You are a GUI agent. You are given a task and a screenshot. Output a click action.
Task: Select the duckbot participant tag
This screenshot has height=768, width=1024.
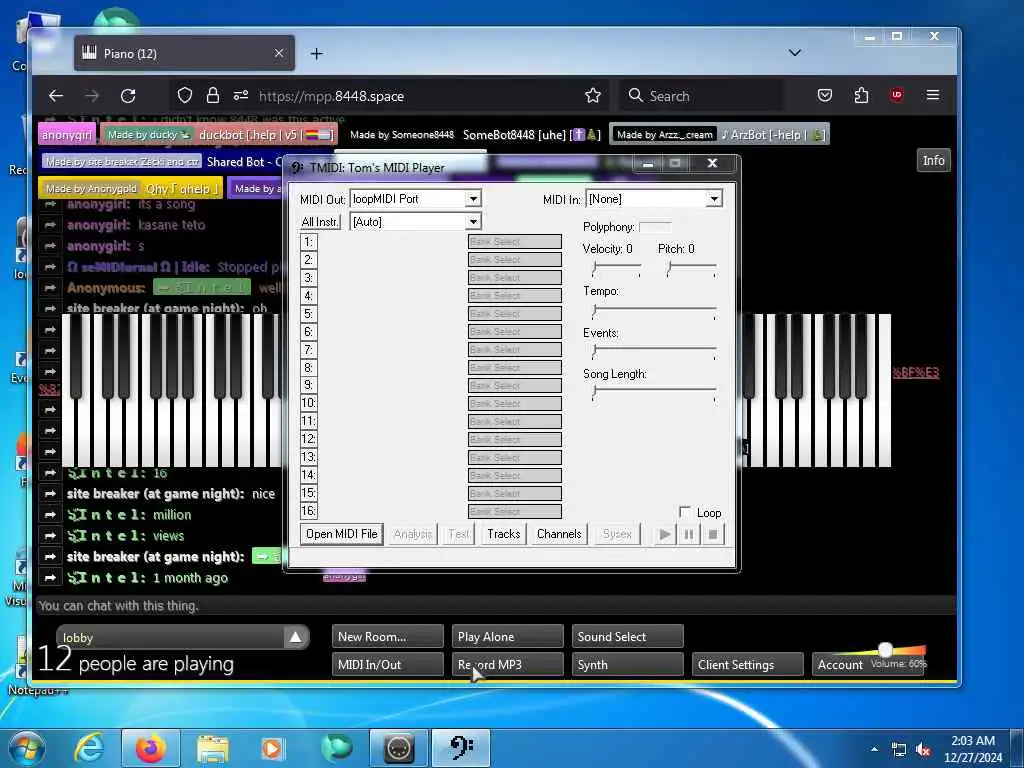click(219, 135)
